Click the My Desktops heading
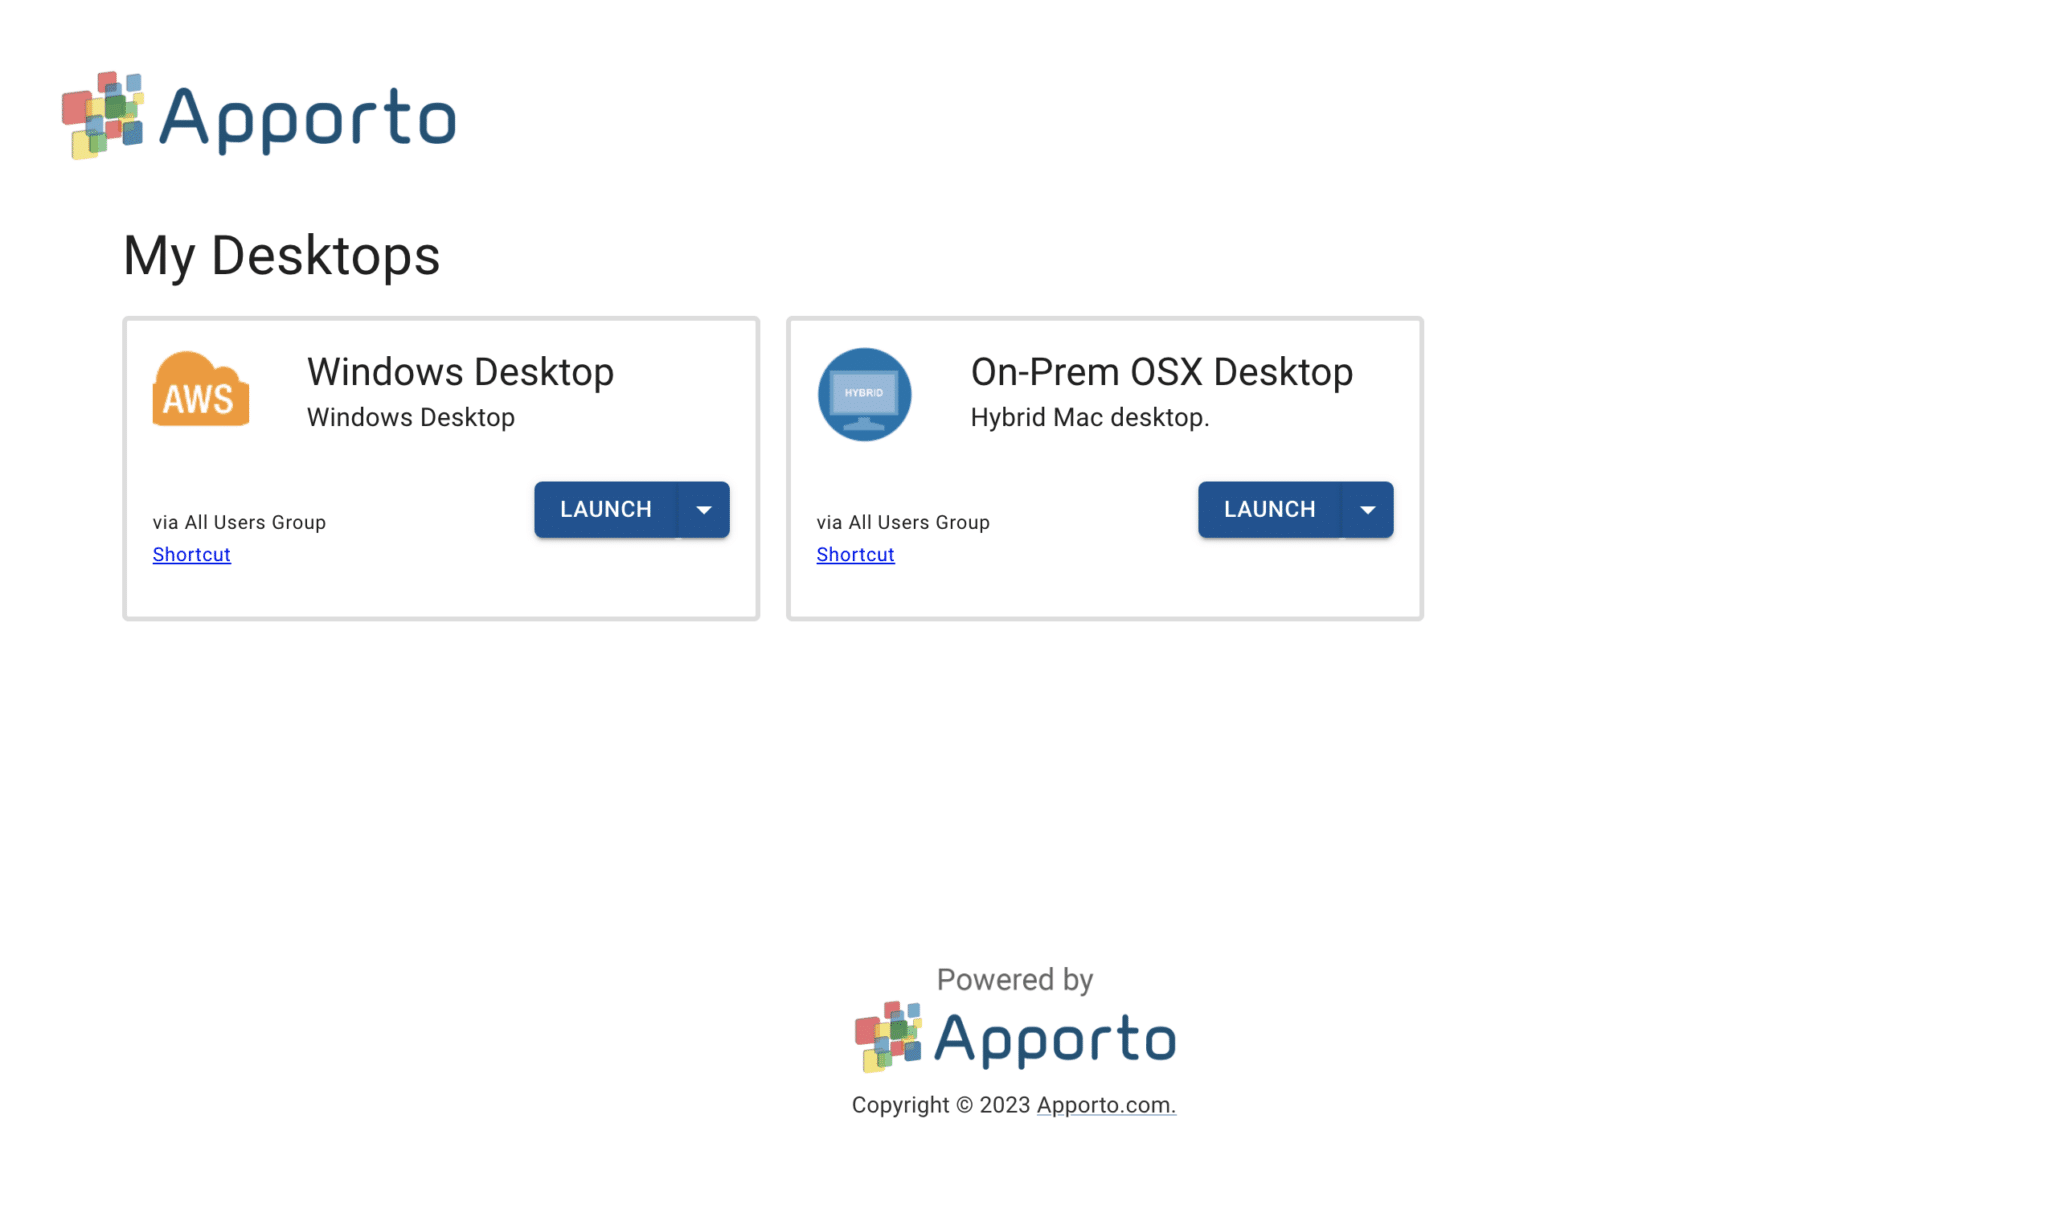2048x1209 pixels. (281, 257)
